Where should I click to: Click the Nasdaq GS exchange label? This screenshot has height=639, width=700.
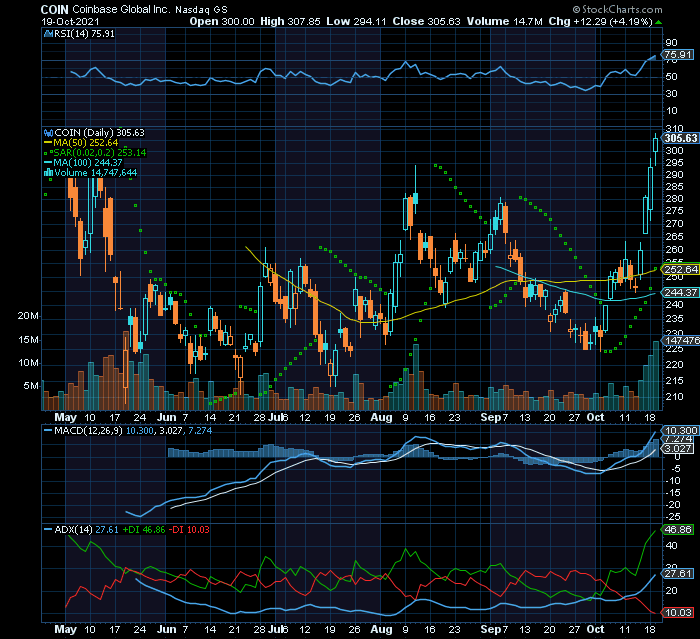coord(201,9)
